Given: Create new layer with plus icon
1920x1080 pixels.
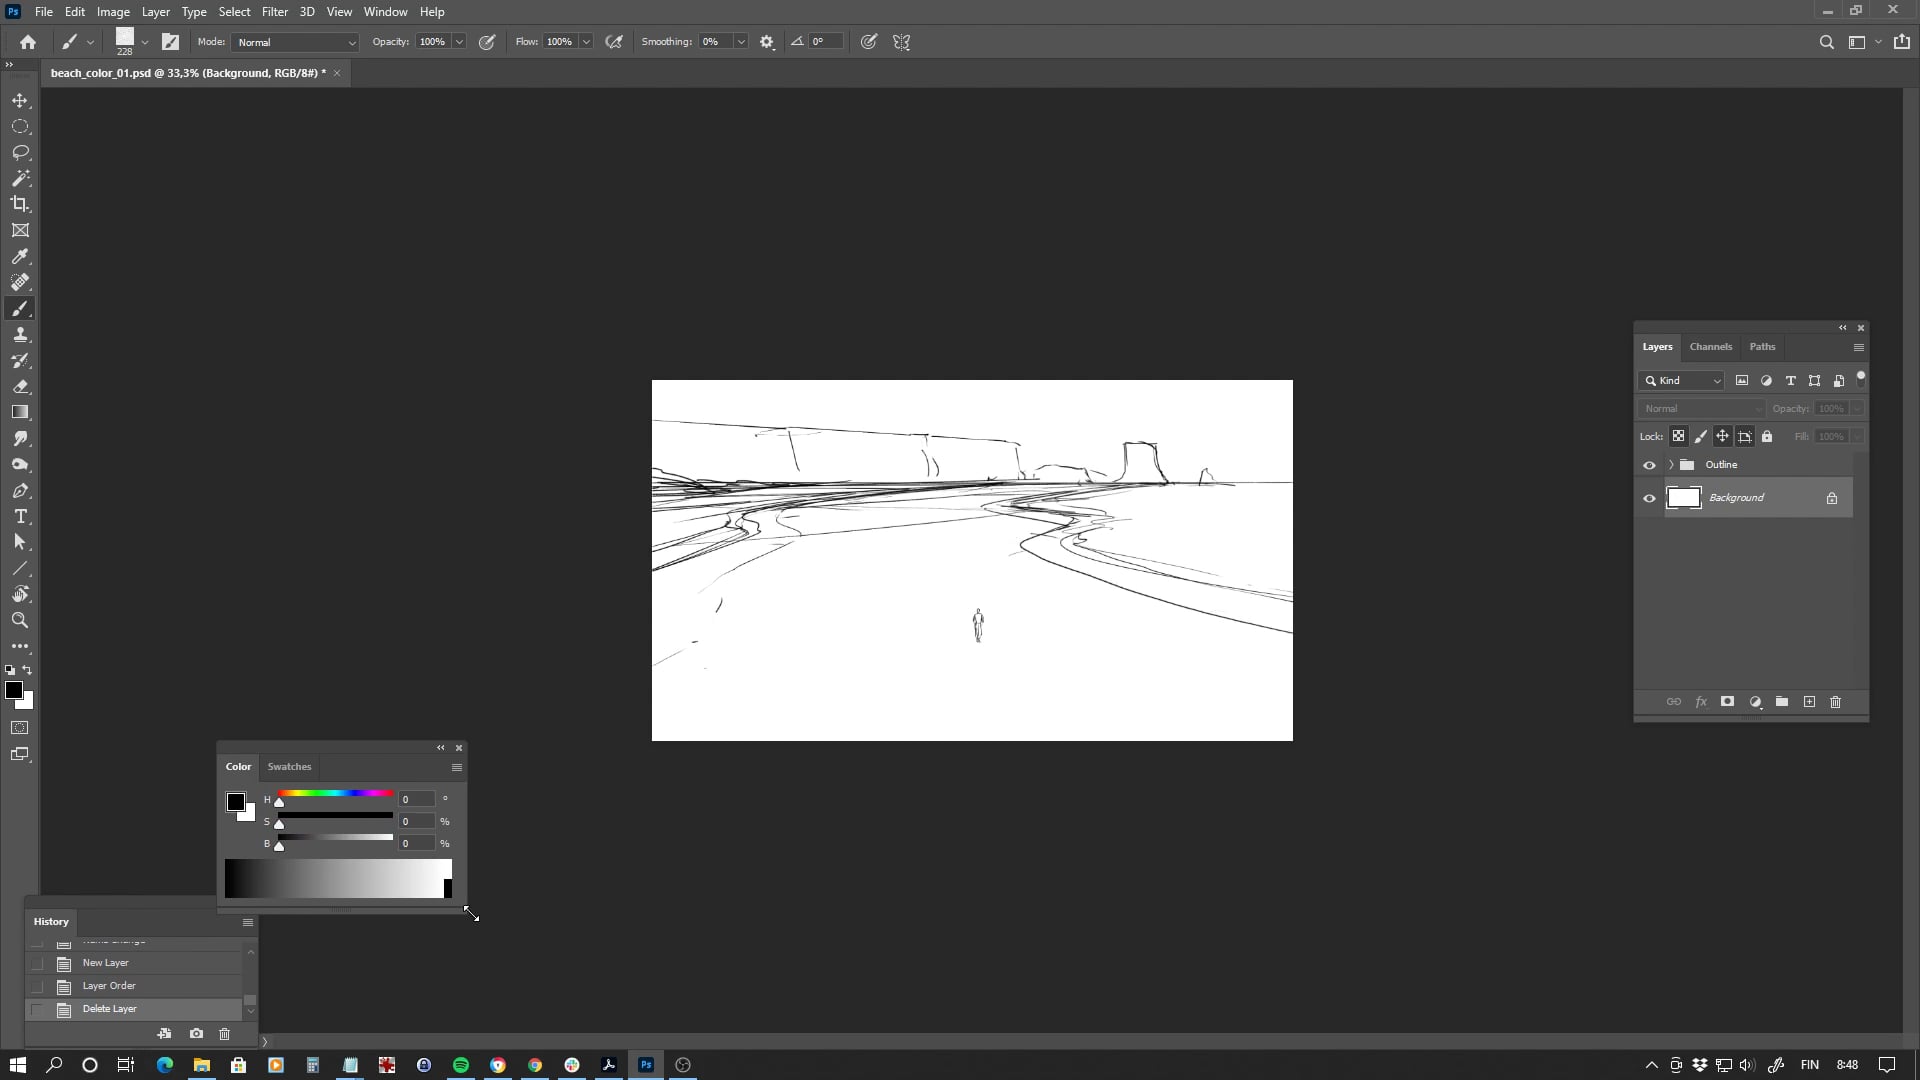Looking at the screenshot, I should (1809, 702).
